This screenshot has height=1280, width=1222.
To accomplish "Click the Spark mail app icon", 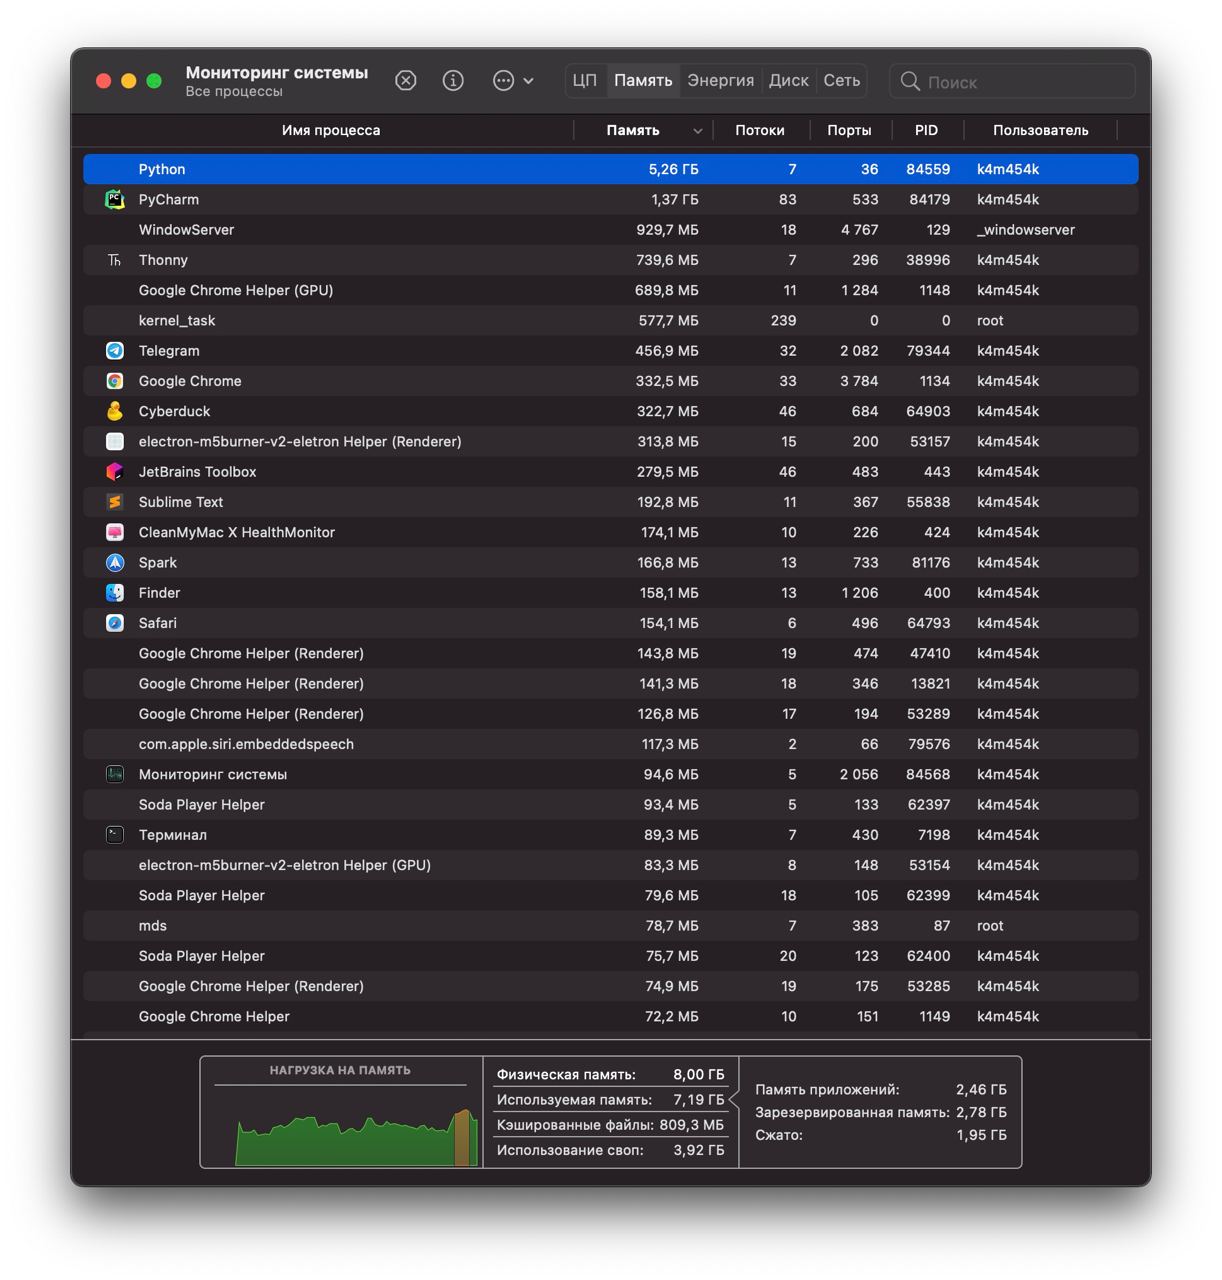I will [115, 562].
